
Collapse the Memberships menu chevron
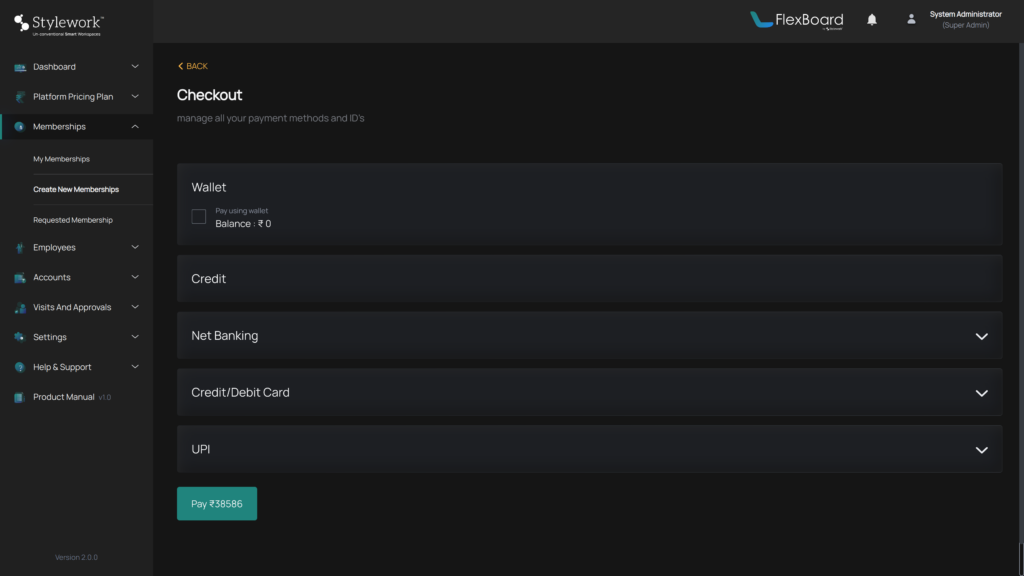(135, 127)
